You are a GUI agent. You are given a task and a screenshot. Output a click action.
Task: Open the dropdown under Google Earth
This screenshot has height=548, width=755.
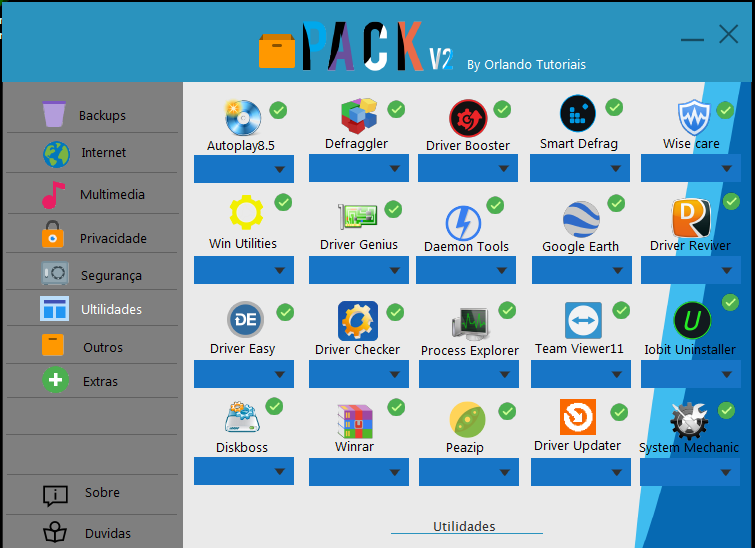(582, 270)
